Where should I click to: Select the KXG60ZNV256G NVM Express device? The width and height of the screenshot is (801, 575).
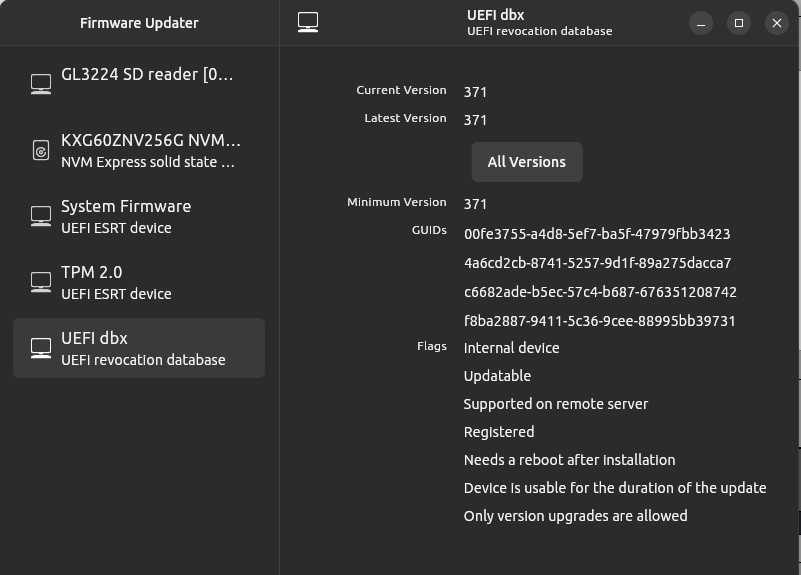pos(139,150)
